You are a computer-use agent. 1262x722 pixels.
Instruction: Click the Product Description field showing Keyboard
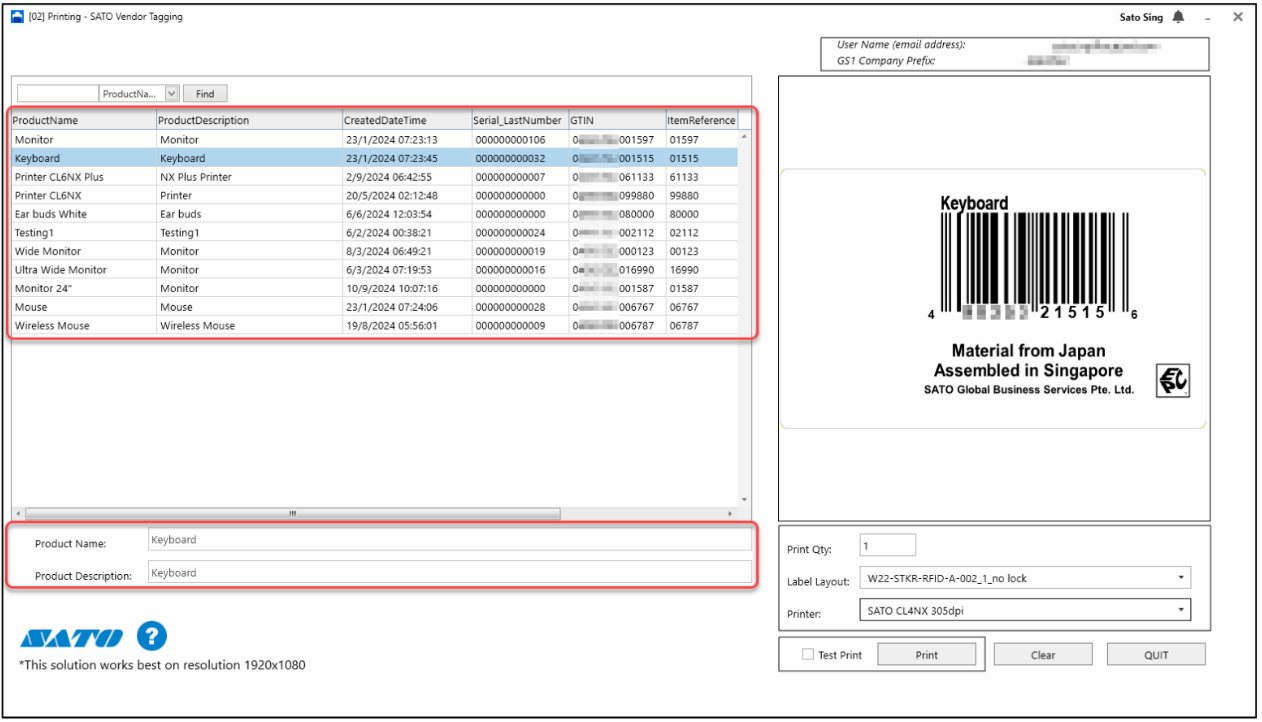(x=450, y=572)
